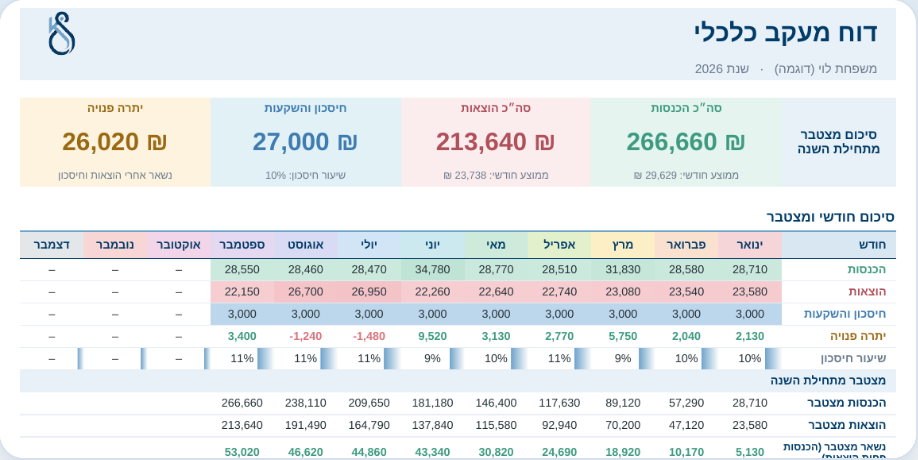Click the פברואר column header
This screenshot has width=918, height=460.
(686, 245)
